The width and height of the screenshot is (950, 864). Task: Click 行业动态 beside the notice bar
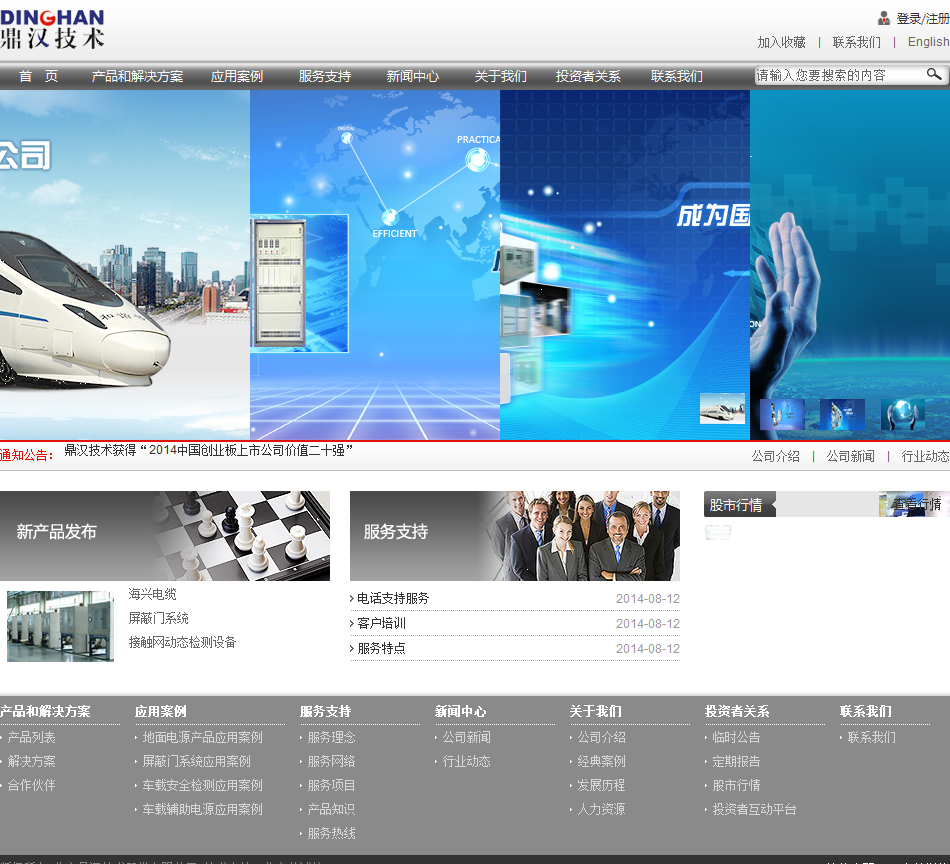pos(925,456)
